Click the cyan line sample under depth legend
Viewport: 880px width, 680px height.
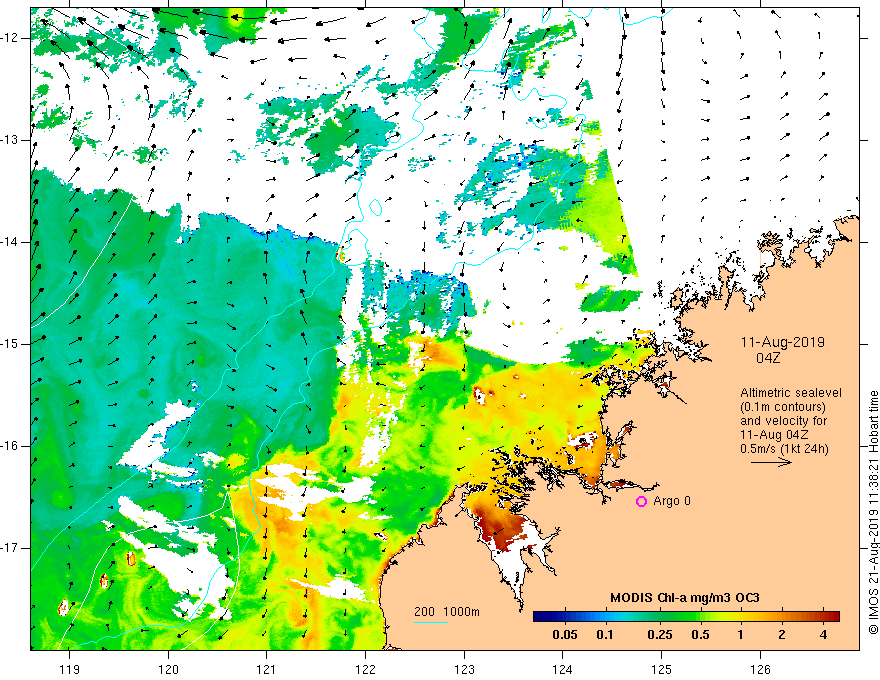pyautogui.click(x=430, y=622)
